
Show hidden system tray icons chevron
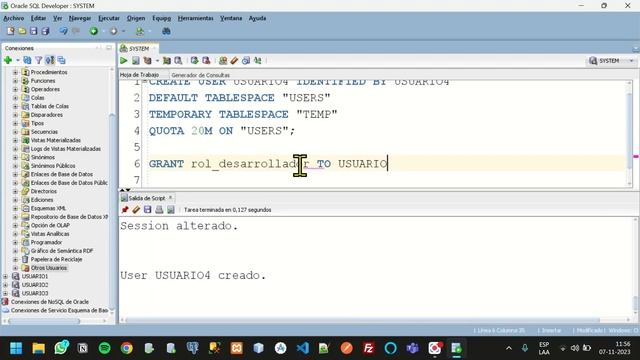click(x=509, y=348)
